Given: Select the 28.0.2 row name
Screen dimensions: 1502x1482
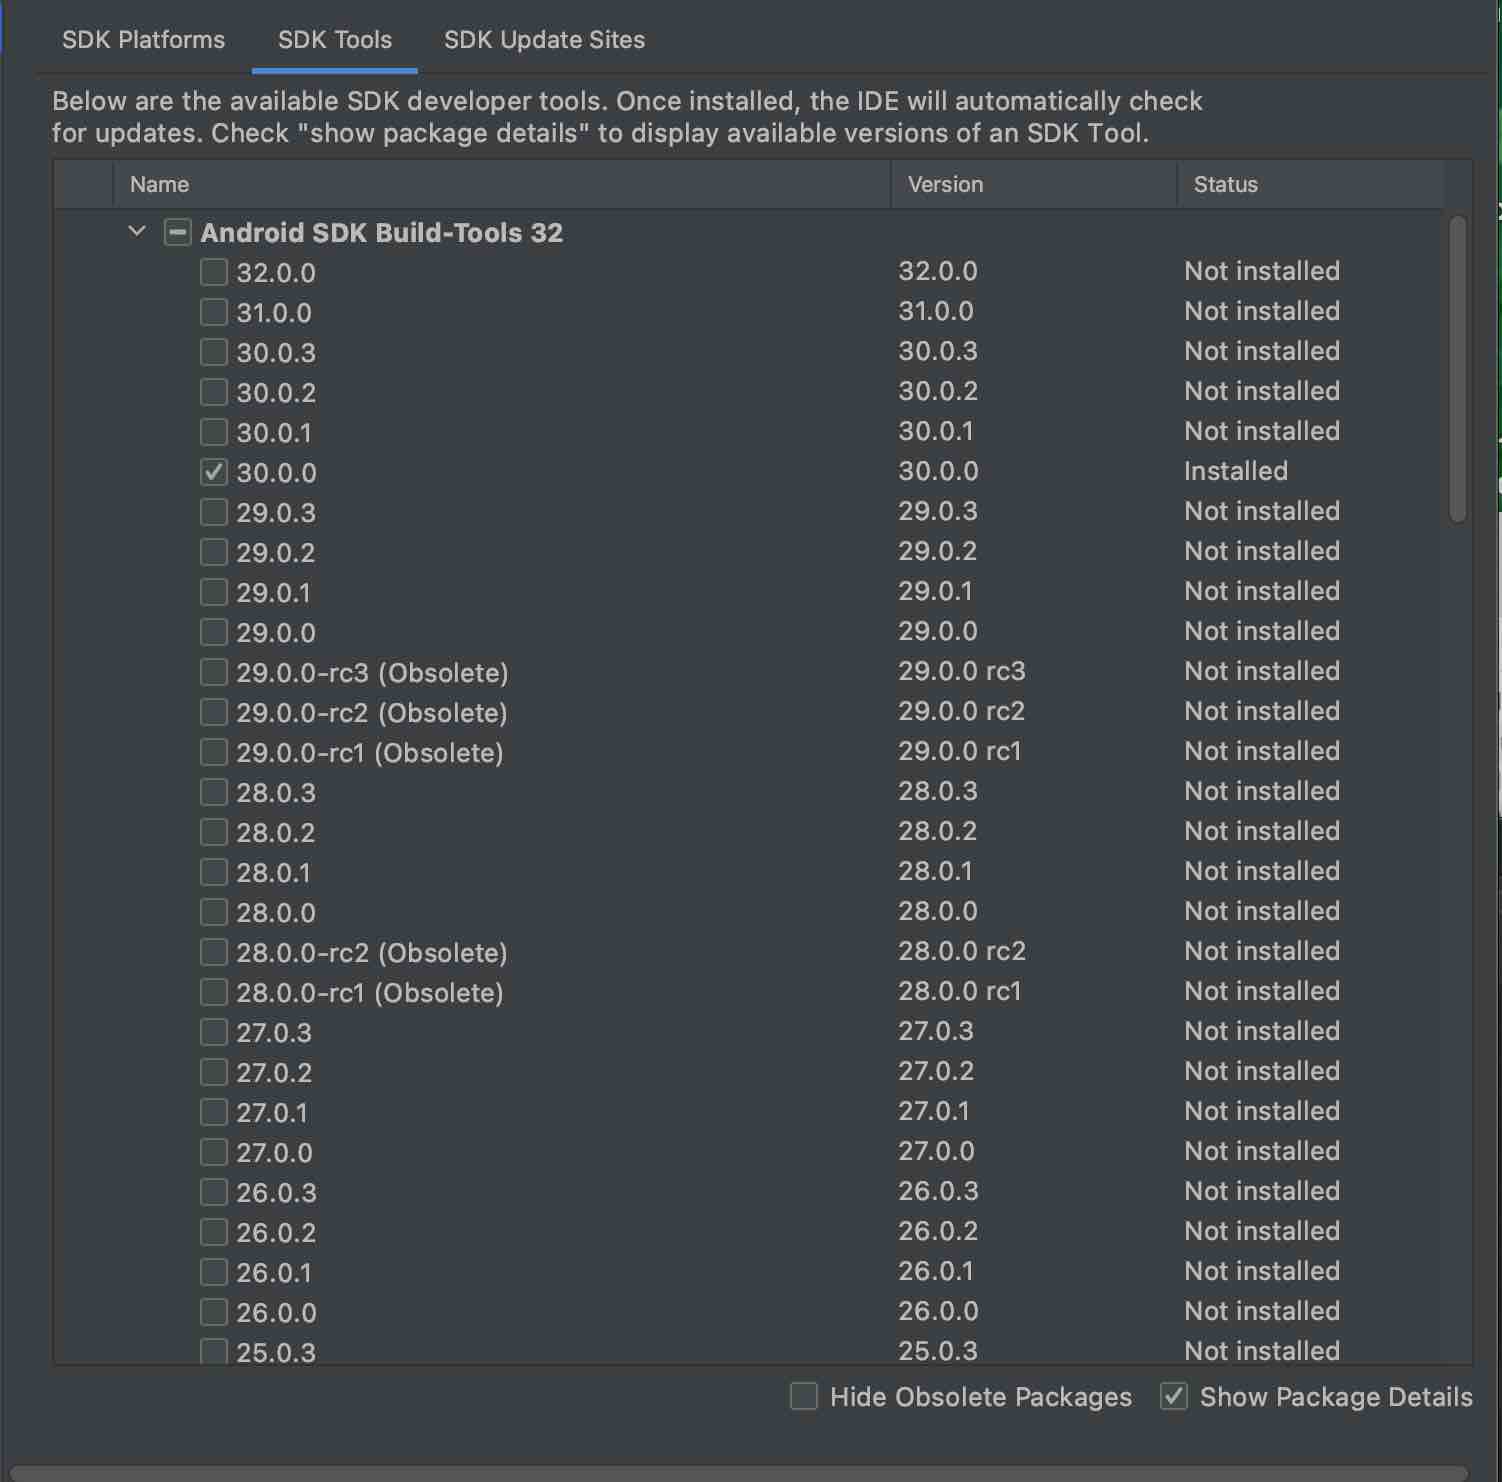Looking at the screenshot, I should tap(276, 833).
